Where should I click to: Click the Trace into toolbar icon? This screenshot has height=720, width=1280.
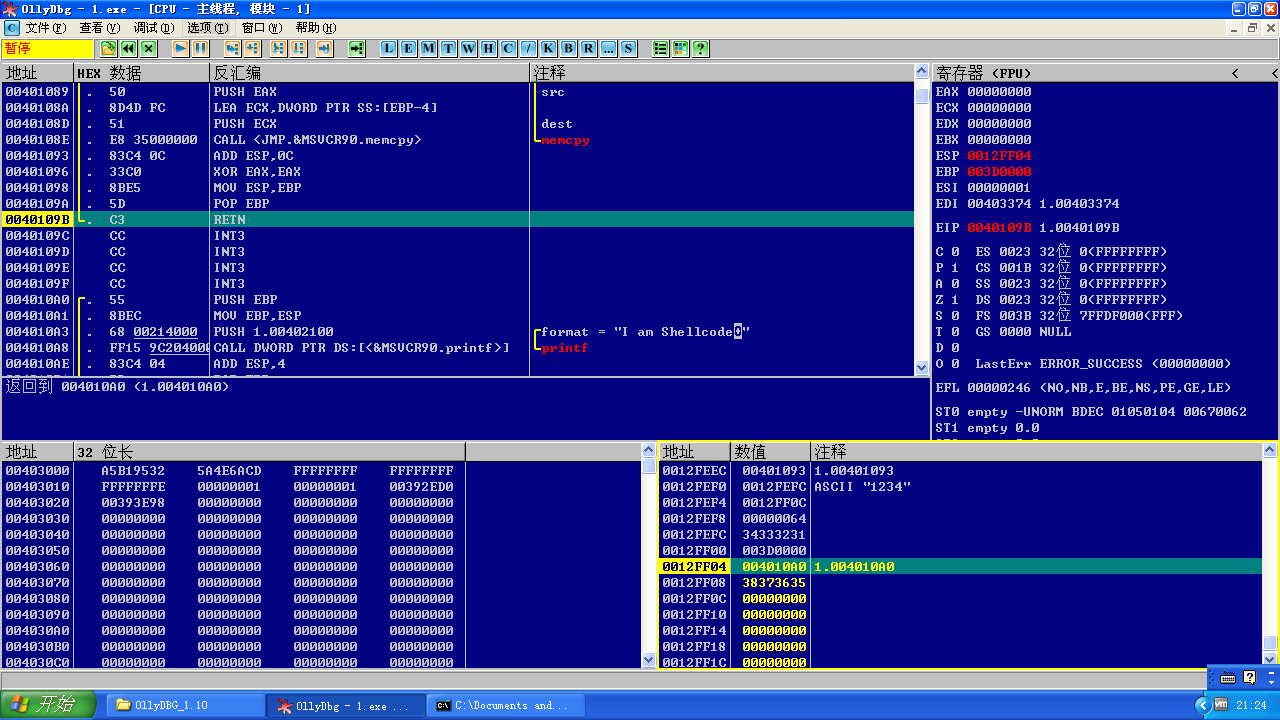(279, 48)
